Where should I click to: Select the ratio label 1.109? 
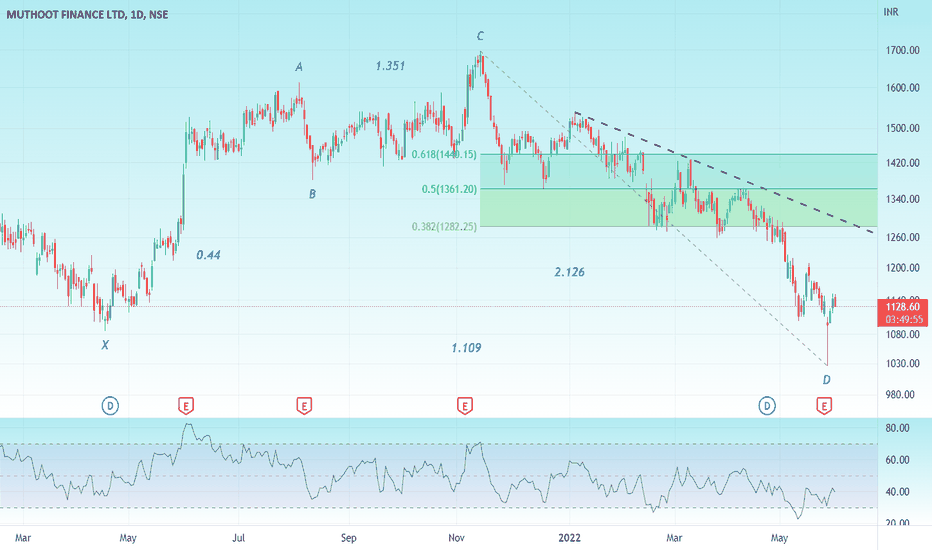pyautogui.click(x=466, y=348)
